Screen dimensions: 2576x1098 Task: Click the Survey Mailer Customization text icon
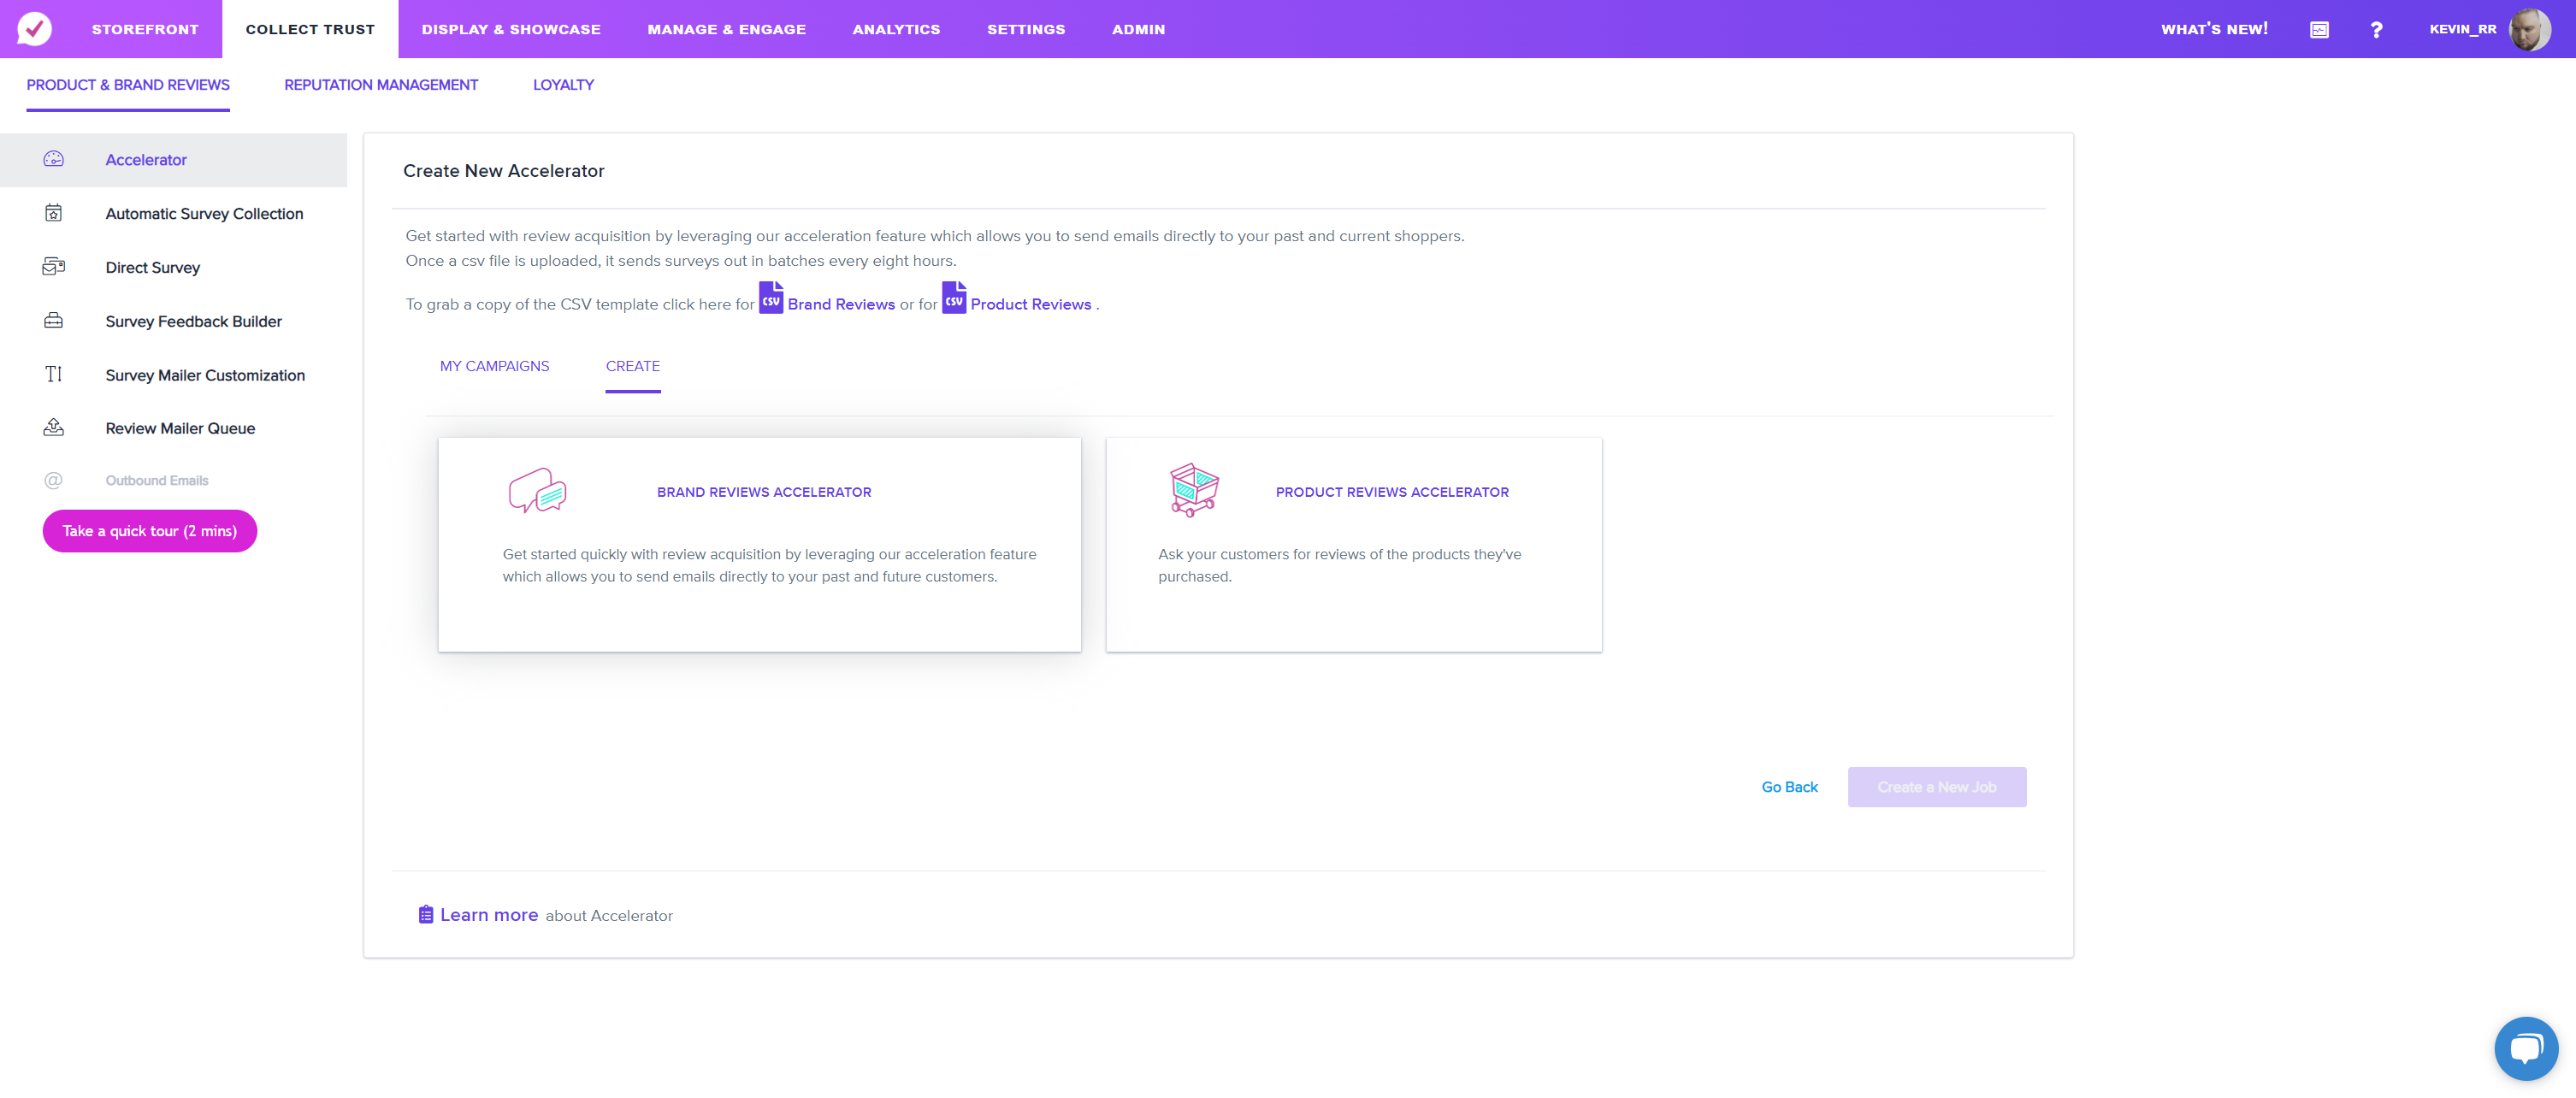54,374
